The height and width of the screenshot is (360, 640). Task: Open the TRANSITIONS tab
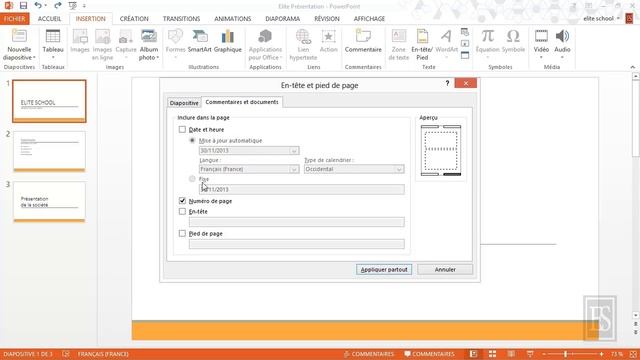[181, 19]
